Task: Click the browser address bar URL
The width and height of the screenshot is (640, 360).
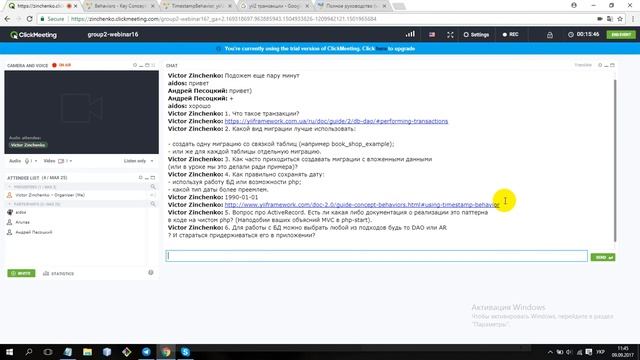Action: tap(224, 19)
